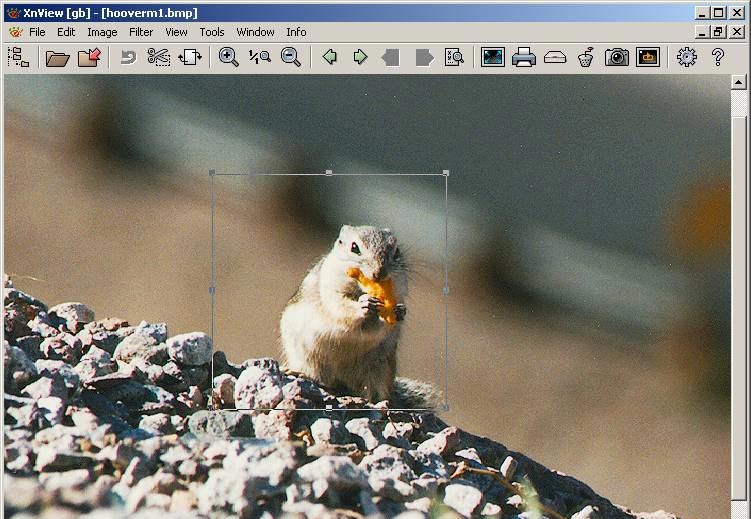Open the File menu
Viewport: 751px width, 519px height.
click(37, 32)
